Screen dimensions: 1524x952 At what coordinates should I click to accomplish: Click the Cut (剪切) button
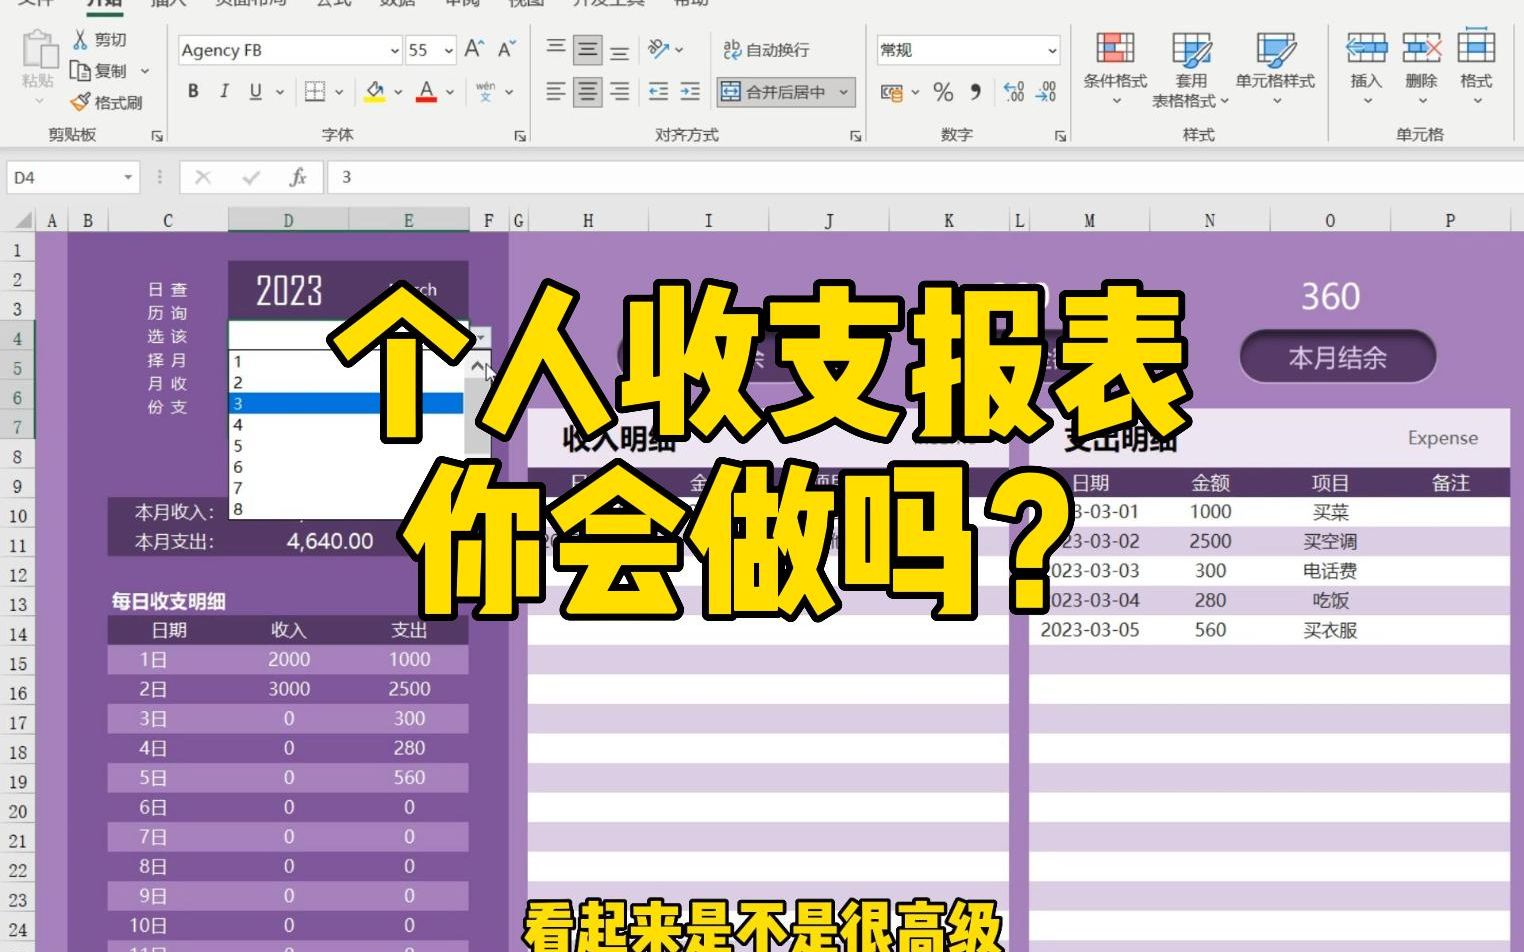pos(99,40)
